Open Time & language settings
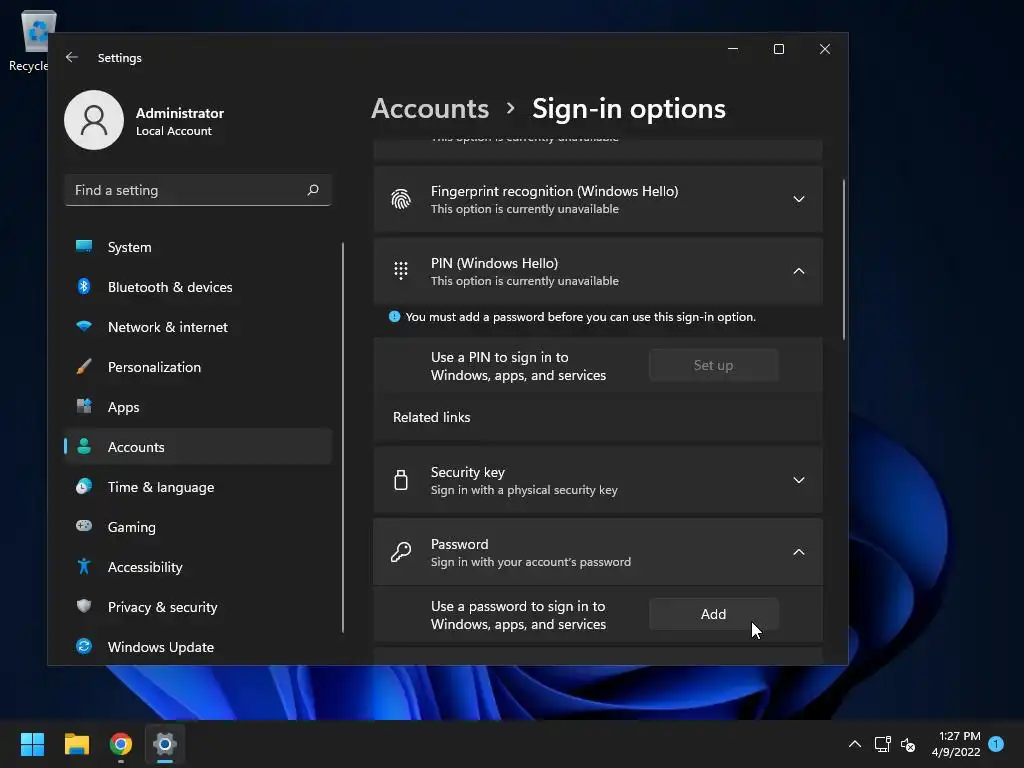 [198, 487]
